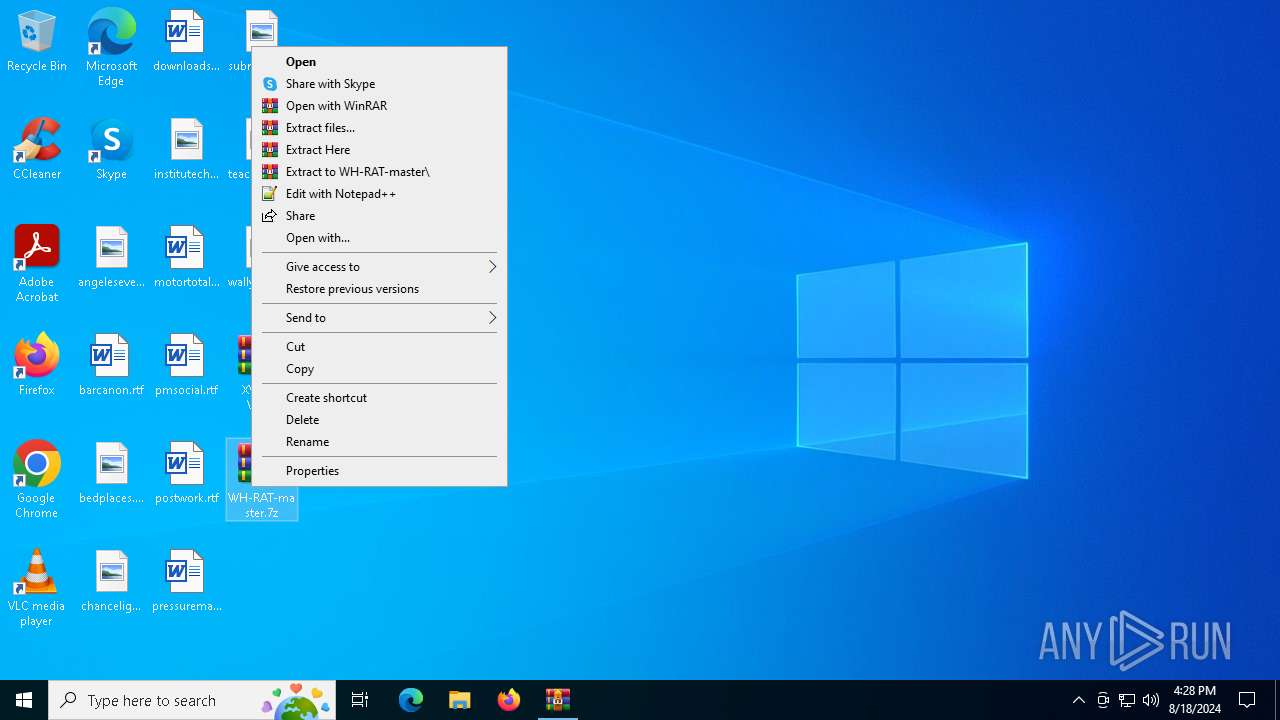Choose Open with WinRAR
The height and width of the screenshot is (720, 1280).
(379, 106)
